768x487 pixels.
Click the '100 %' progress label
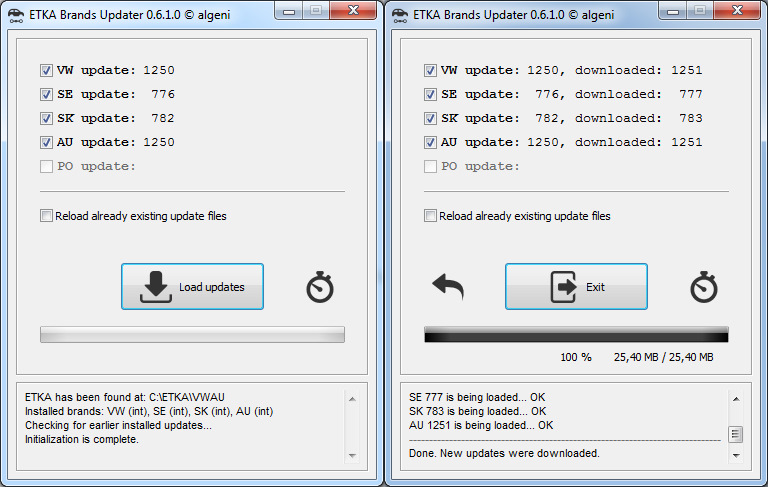coord(576,358)
